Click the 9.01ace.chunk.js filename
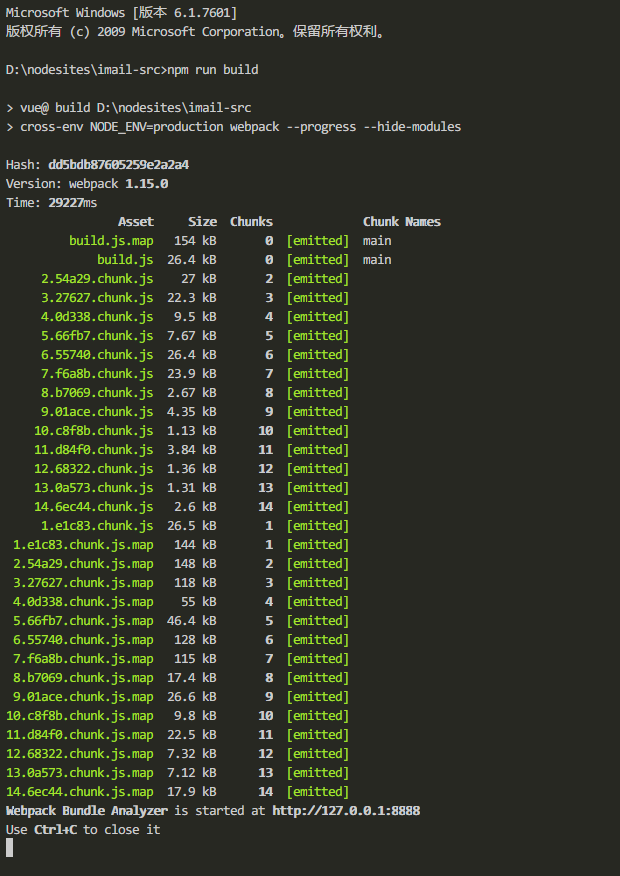620x876 pixels. pyautogui.click(x=97, y=412)
